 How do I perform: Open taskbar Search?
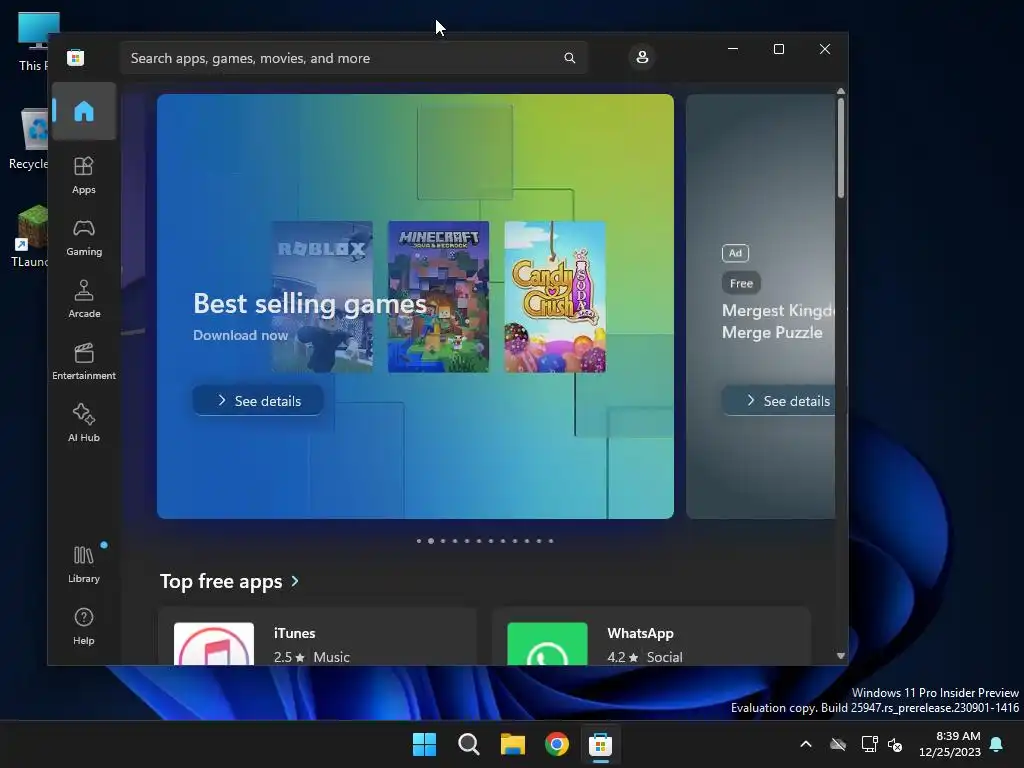click(x=469, y=744)
